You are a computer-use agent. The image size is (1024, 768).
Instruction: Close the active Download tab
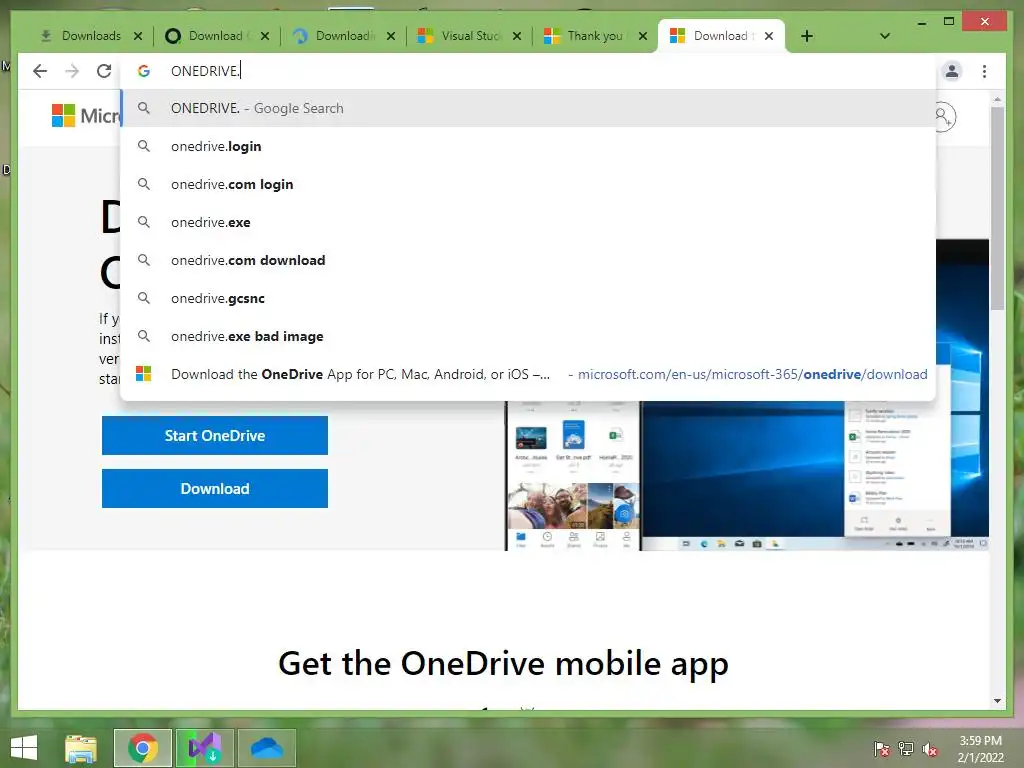[769, 36]
